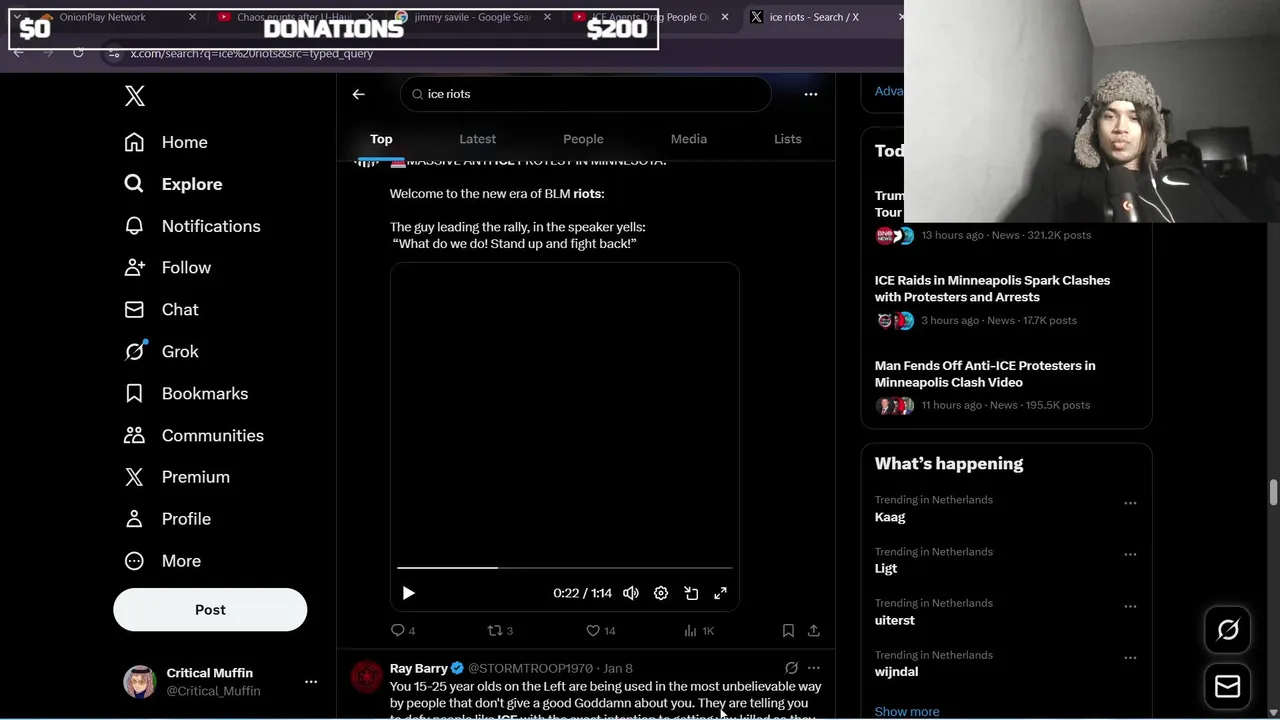Enter video fullscreen mode
Image resolution: width=1280 pixels, height=720 pixels.
[720, 593]
